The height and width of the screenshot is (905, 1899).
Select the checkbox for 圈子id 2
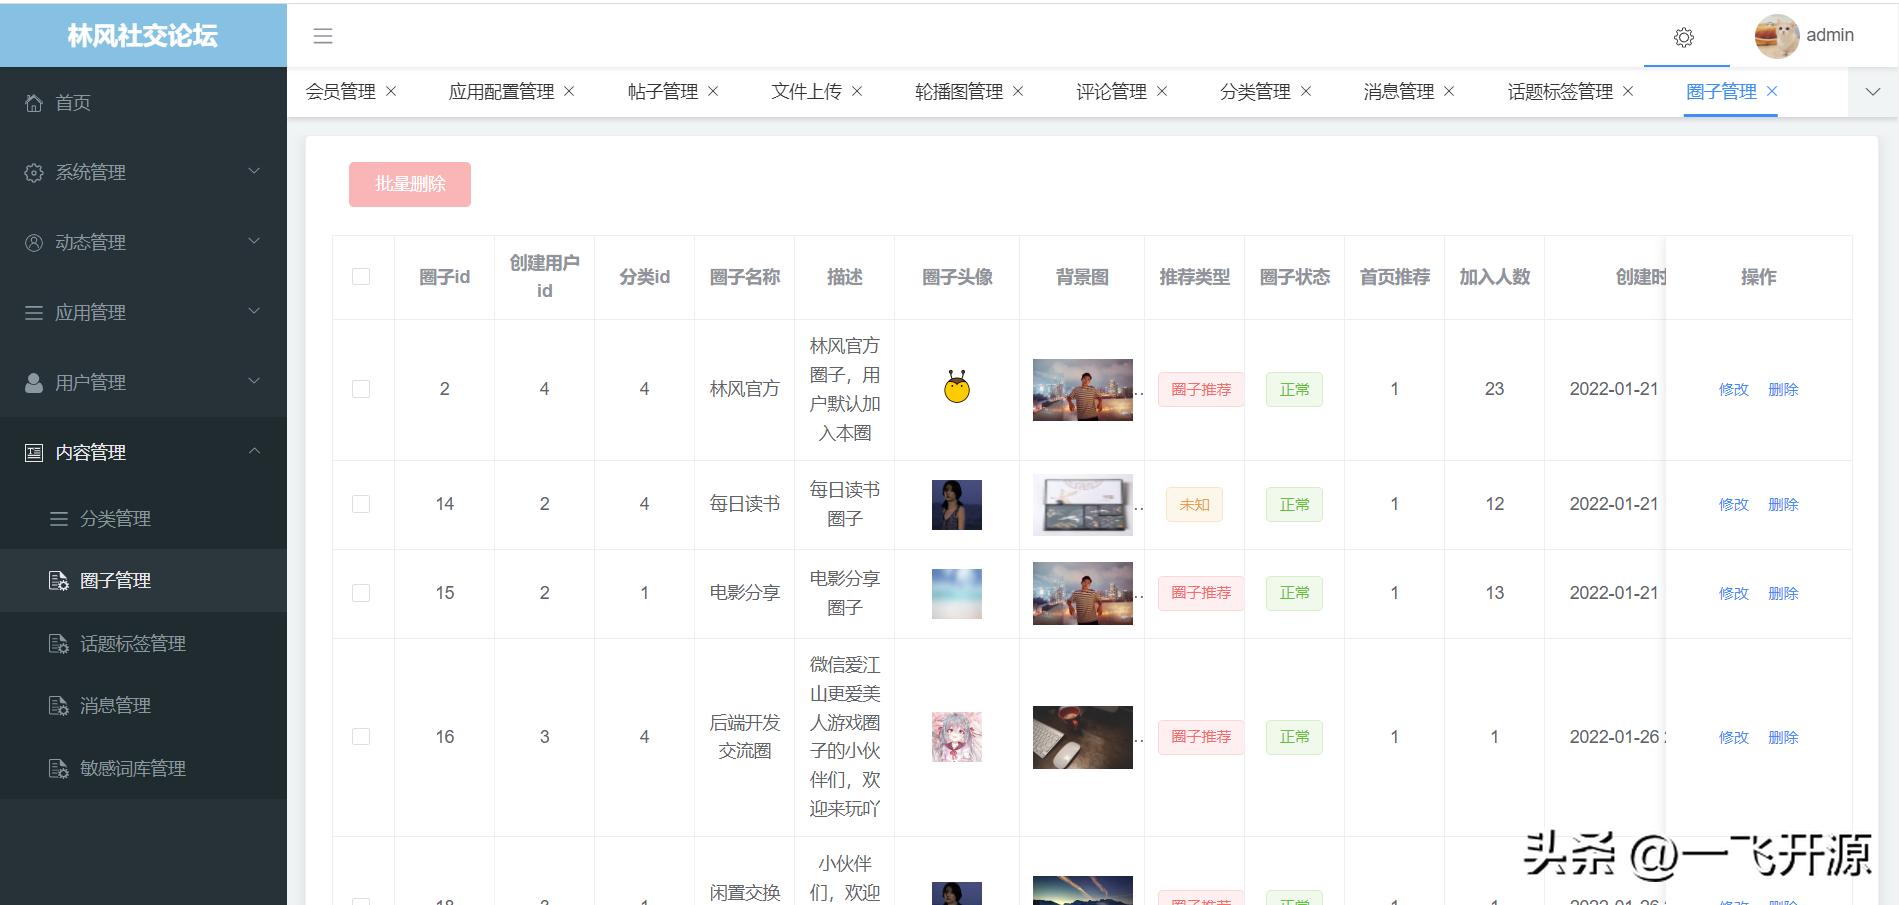[x=361, y=389]
